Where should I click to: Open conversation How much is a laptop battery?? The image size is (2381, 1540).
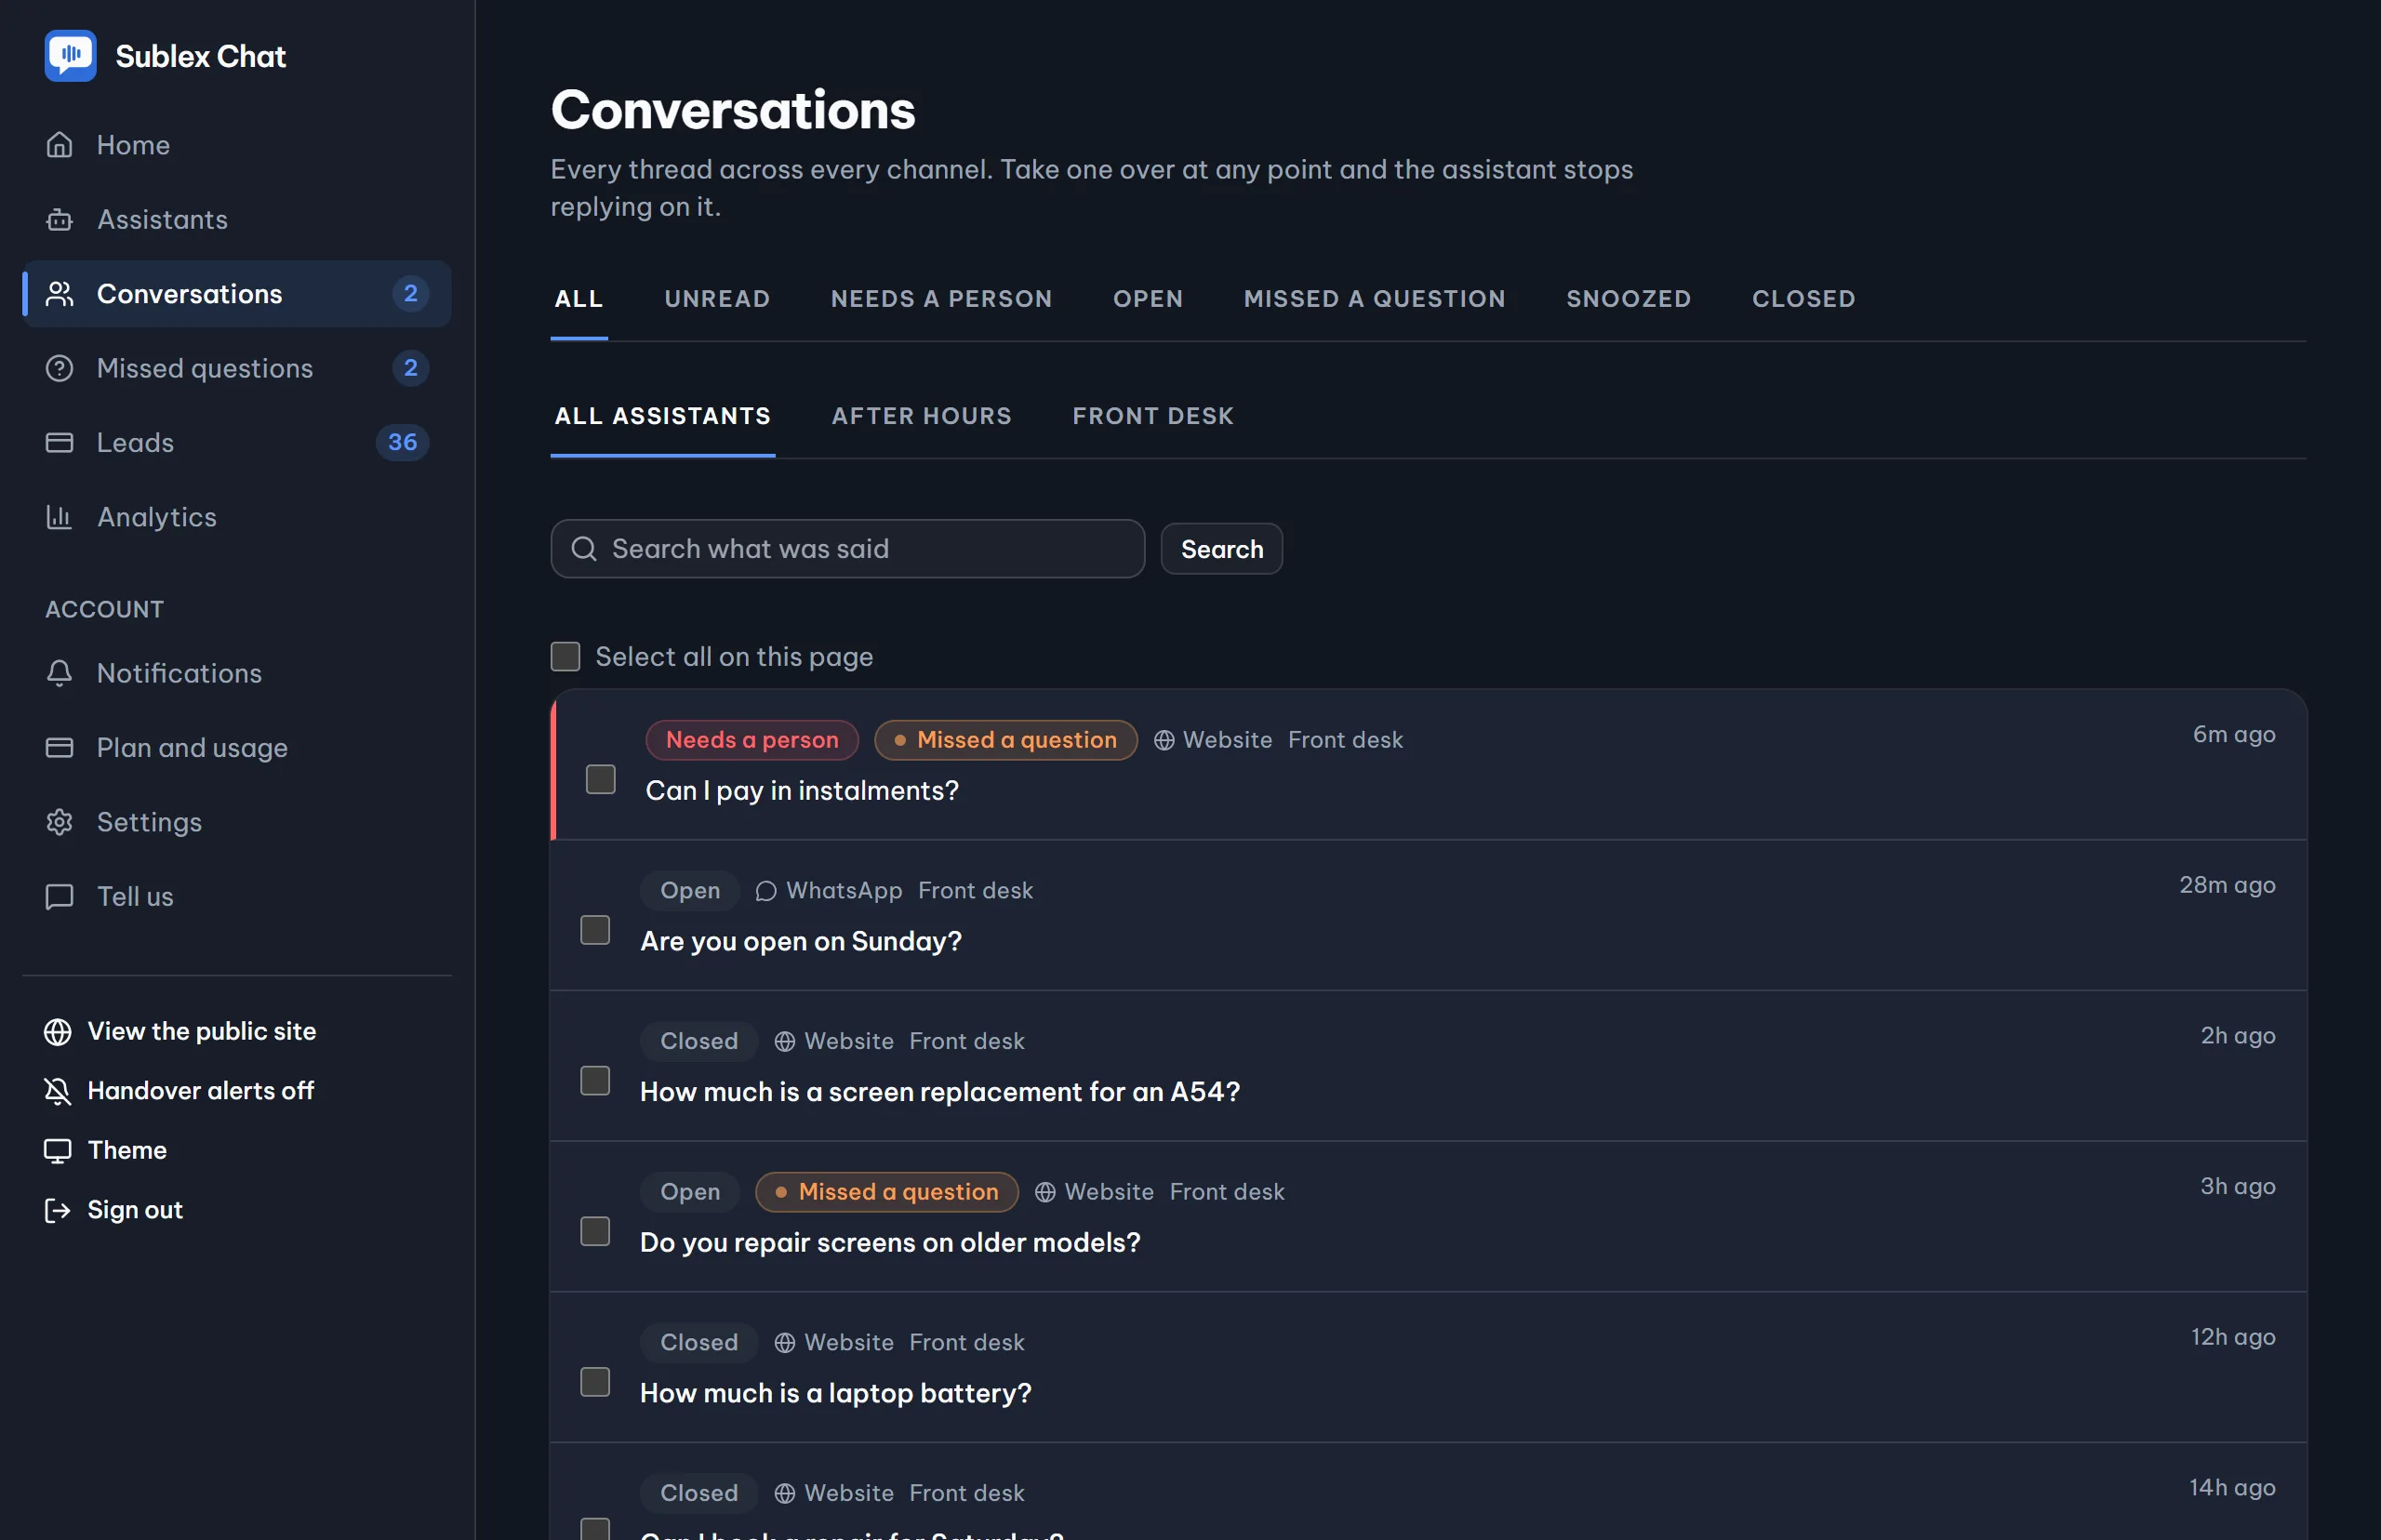click(x=835, y=1393)
